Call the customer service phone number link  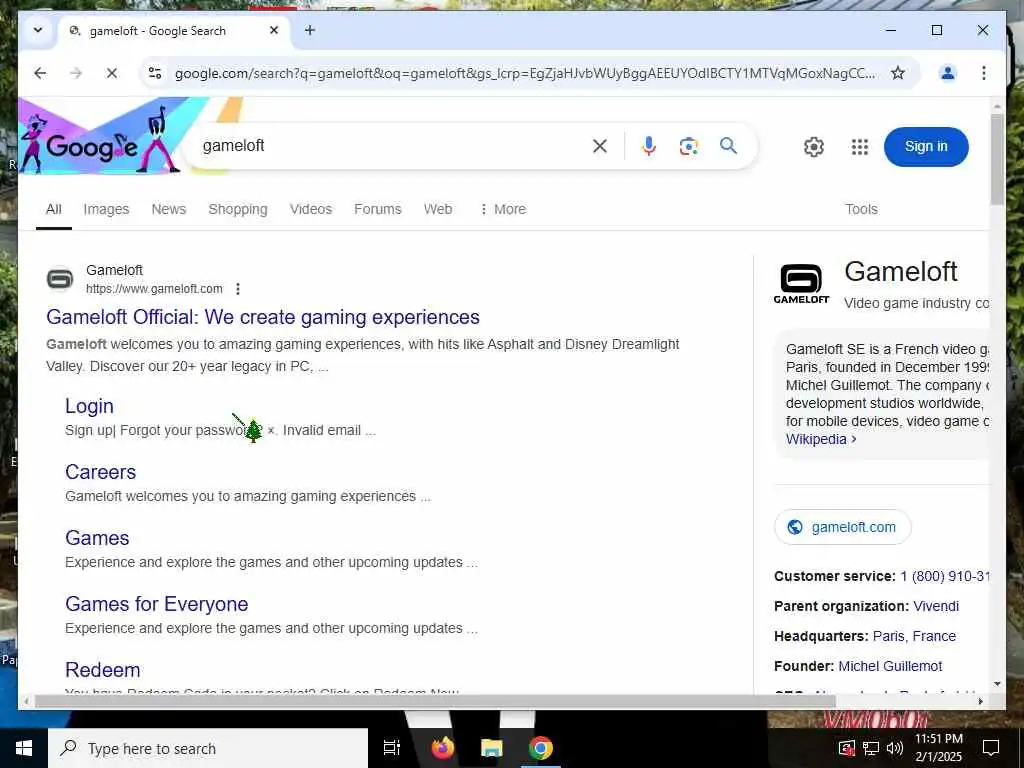coord(944,576)
